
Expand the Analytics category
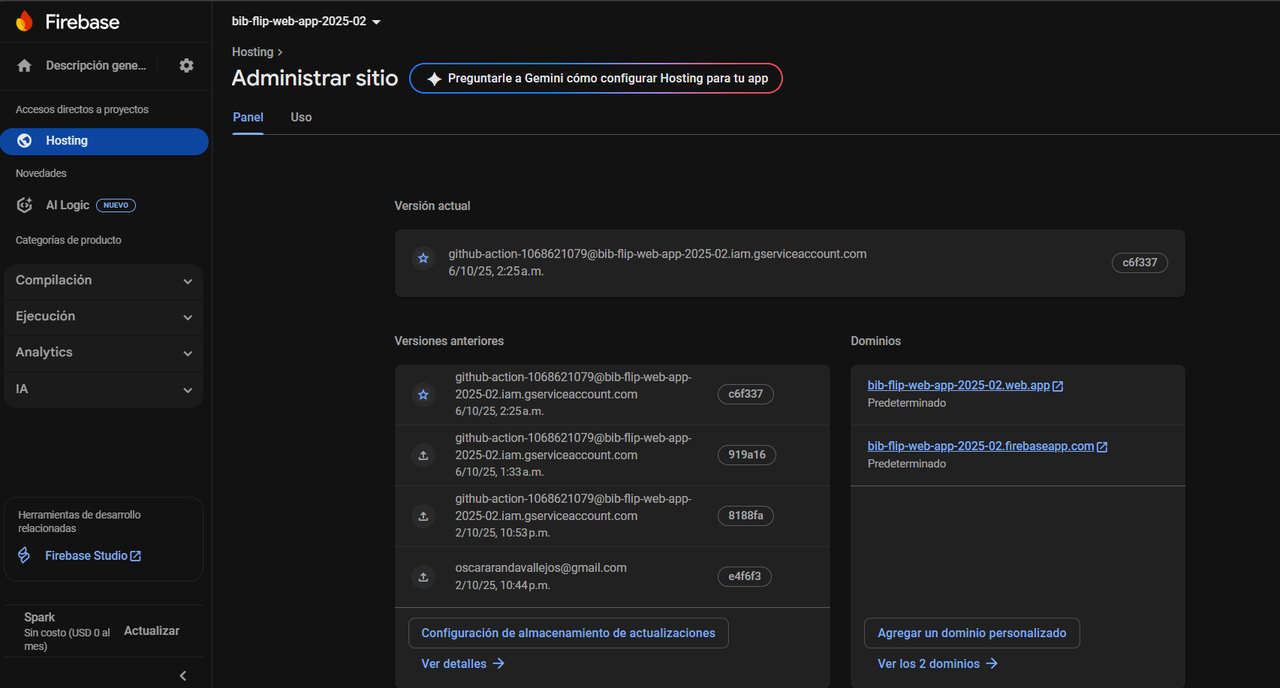coord(104,352)
